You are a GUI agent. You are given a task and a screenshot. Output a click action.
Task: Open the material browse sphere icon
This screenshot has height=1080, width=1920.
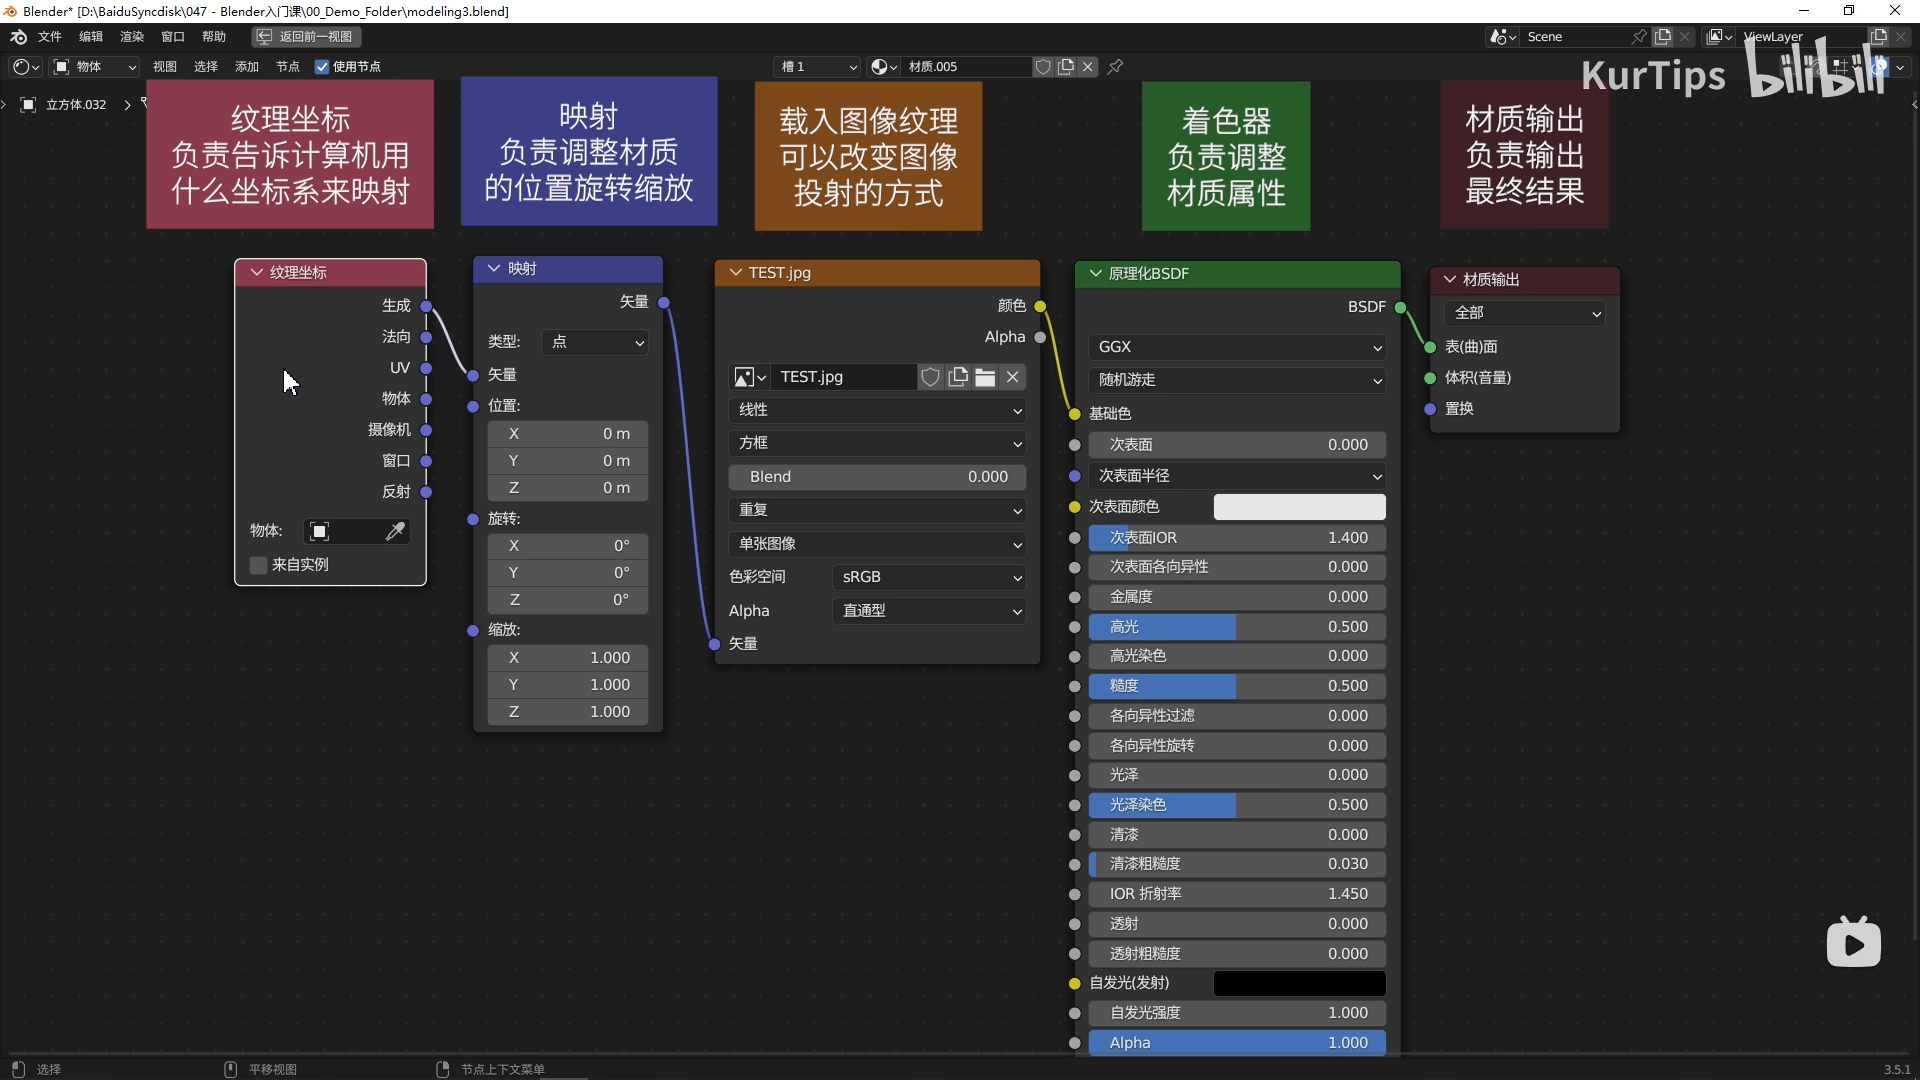[882, 67]
